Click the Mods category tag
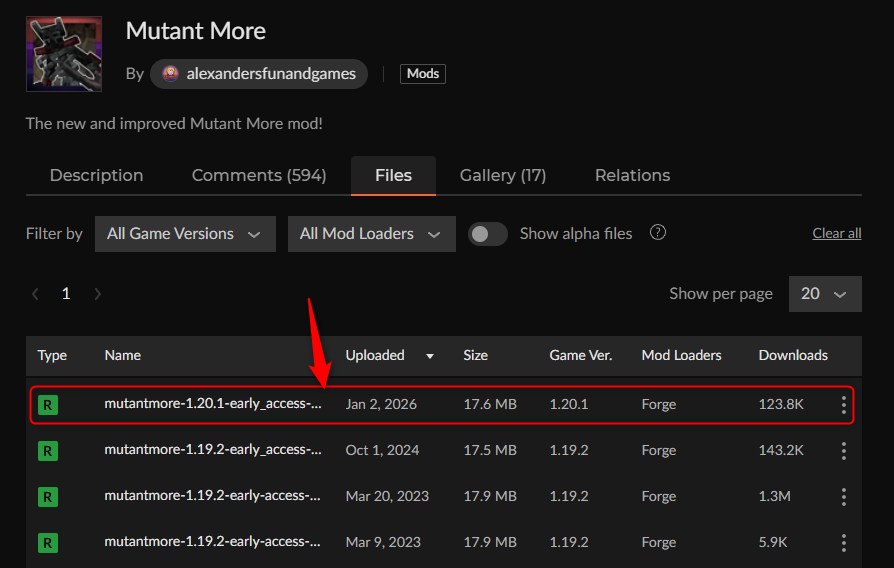This screenshot has width=894, height=568. [423, 74]
